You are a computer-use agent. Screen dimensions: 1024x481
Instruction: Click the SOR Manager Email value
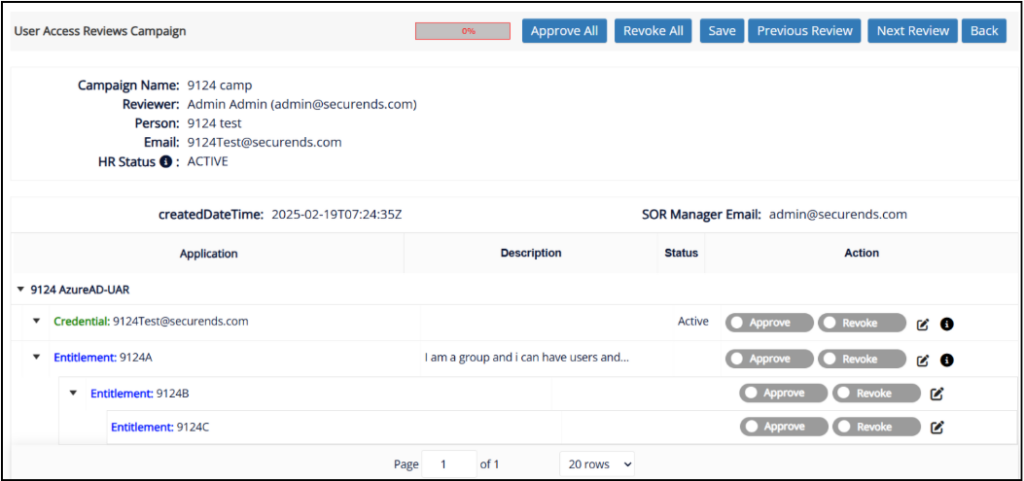click(x=838, y=214)
